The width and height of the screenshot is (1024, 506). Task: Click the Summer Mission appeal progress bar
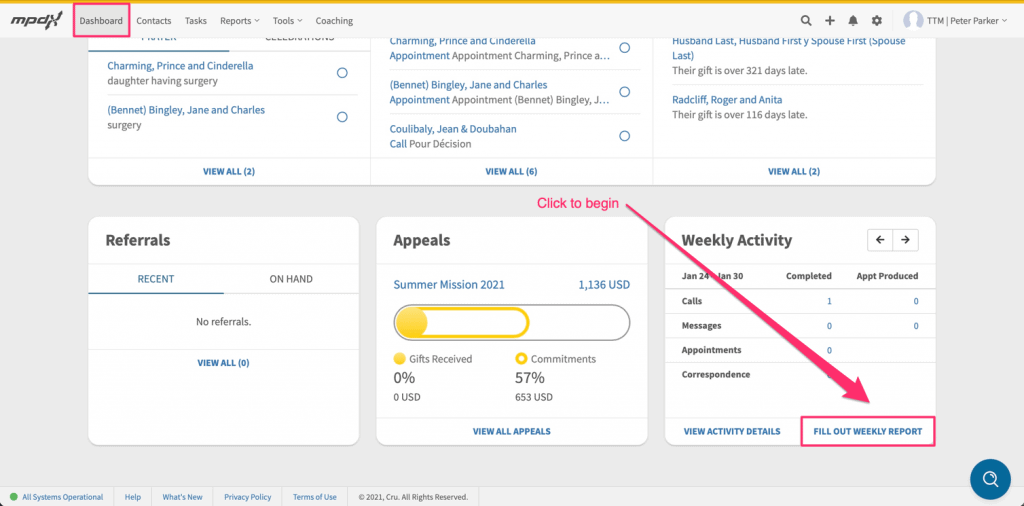[511, 323]
